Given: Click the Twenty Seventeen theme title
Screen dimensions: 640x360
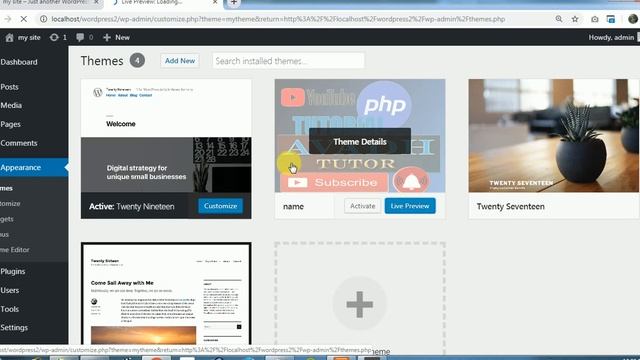Looking at the screenshot, I should click(511, 207).
